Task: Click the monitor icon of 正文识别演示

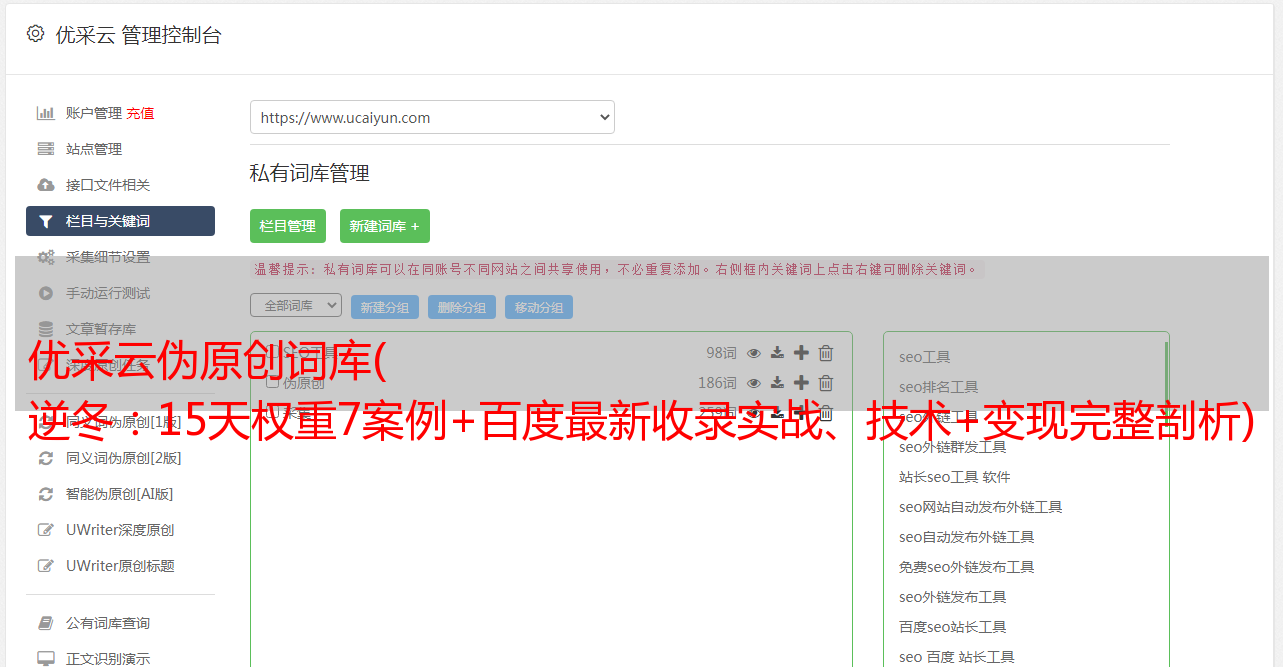Action: [x=46, y=659]
